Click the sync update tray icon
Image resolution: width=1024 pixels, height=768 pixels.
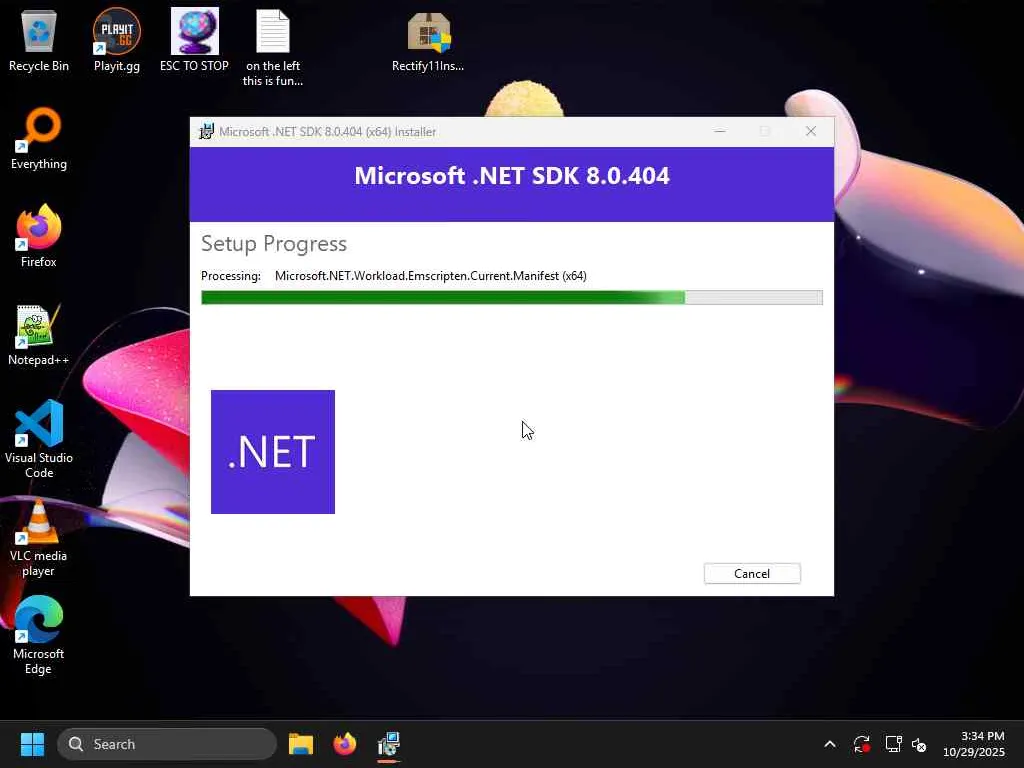(x=861, y=744)
